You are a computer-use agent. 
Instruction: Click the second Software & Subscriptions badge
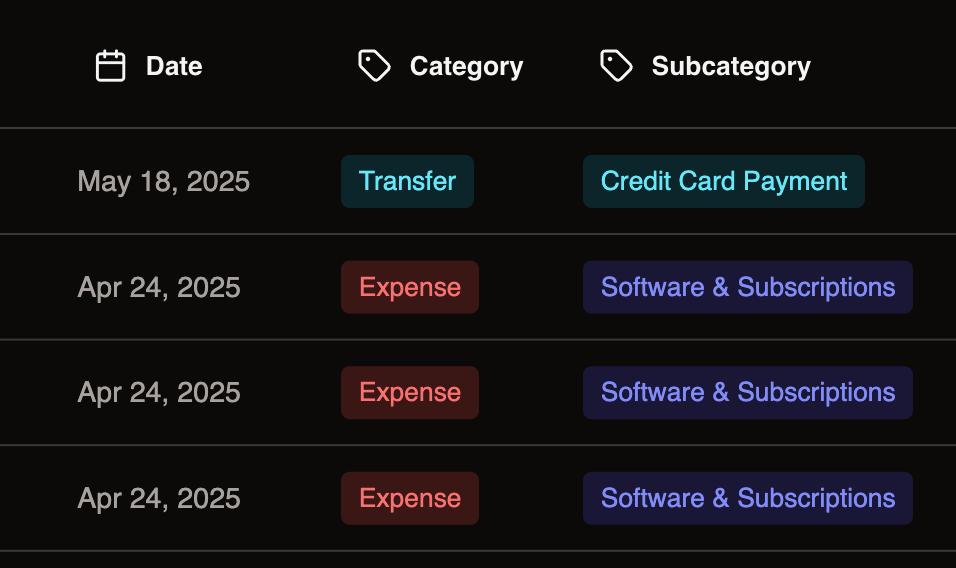[x=747, y=393]
